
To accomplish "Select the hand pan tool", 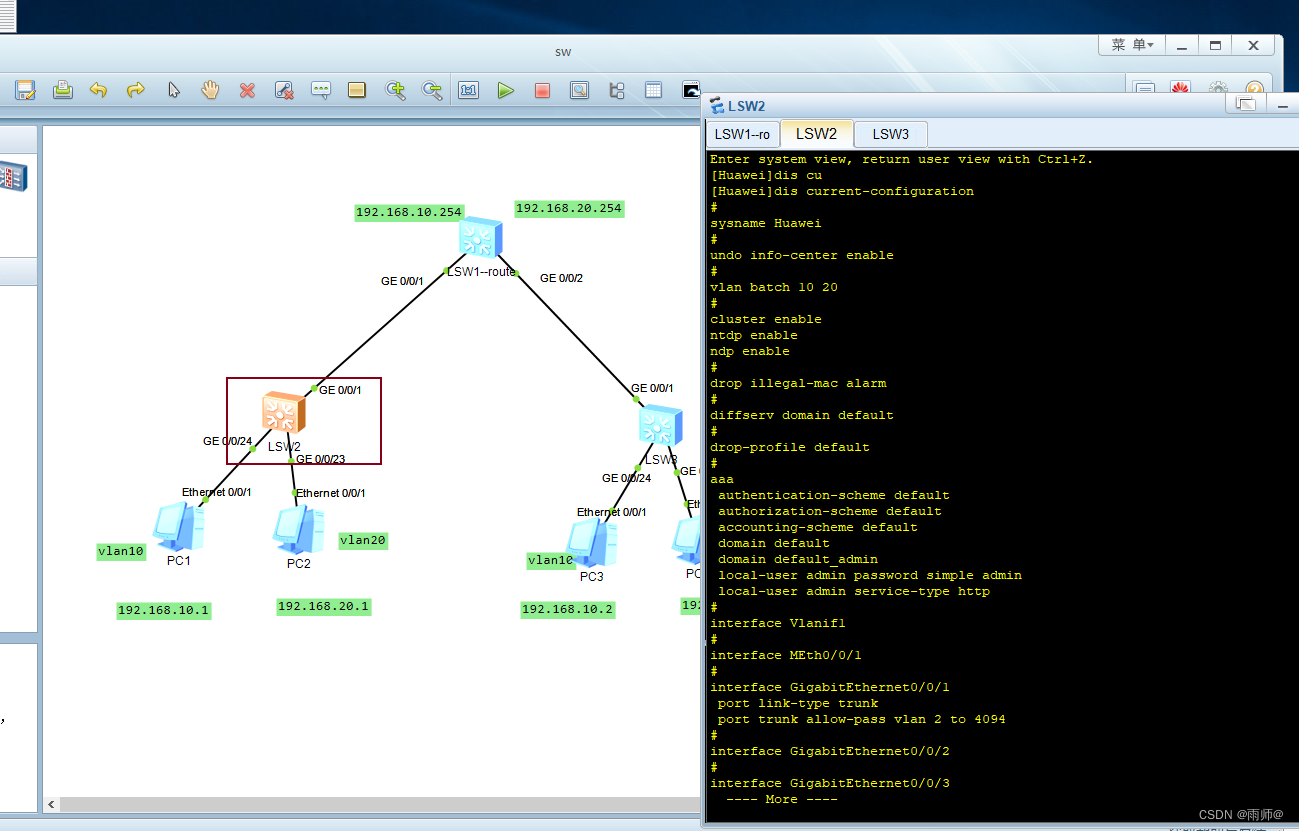I will coord(210,90).
